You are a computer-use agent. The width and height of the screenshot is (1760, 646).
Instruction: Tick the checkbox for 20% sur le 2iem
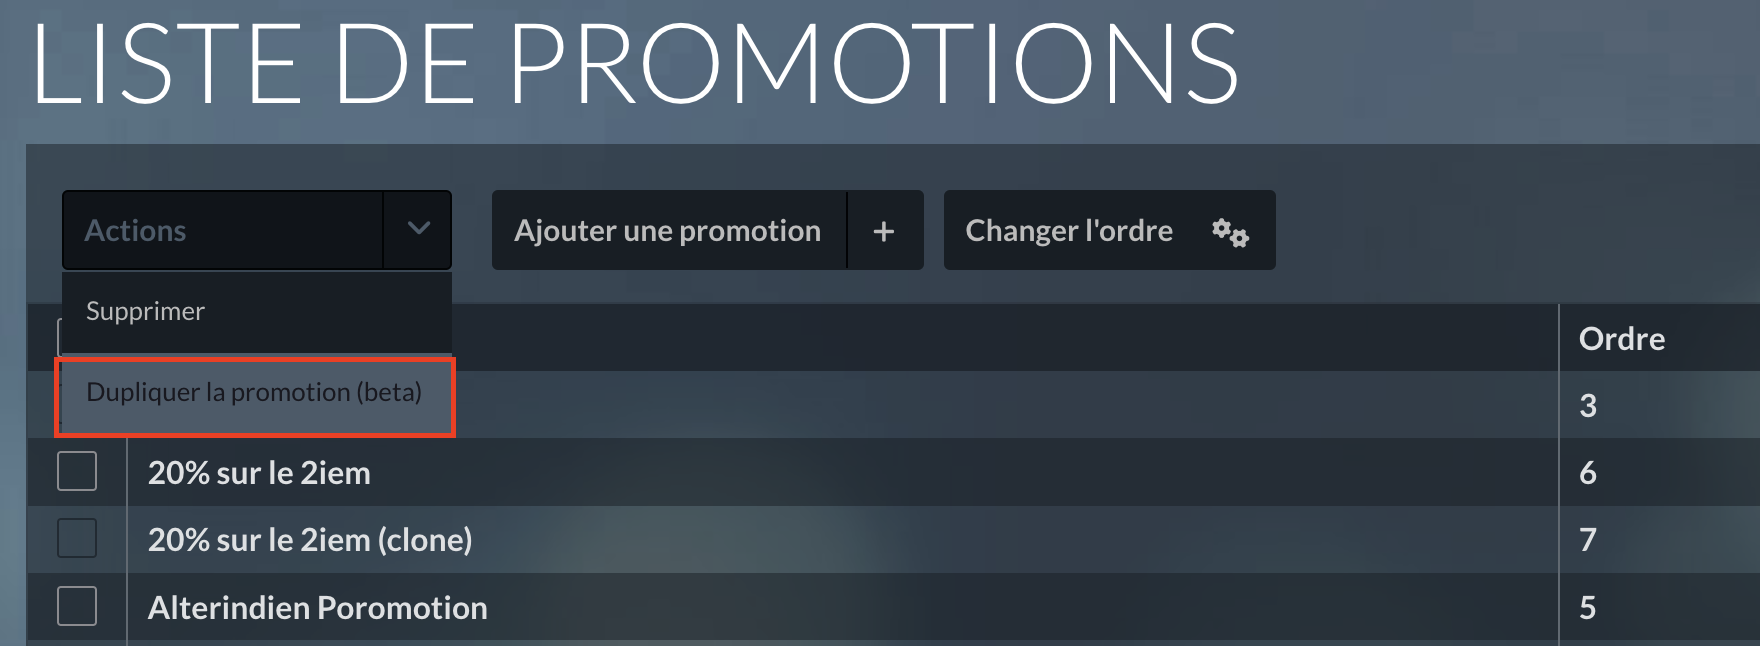coord(77,471)
